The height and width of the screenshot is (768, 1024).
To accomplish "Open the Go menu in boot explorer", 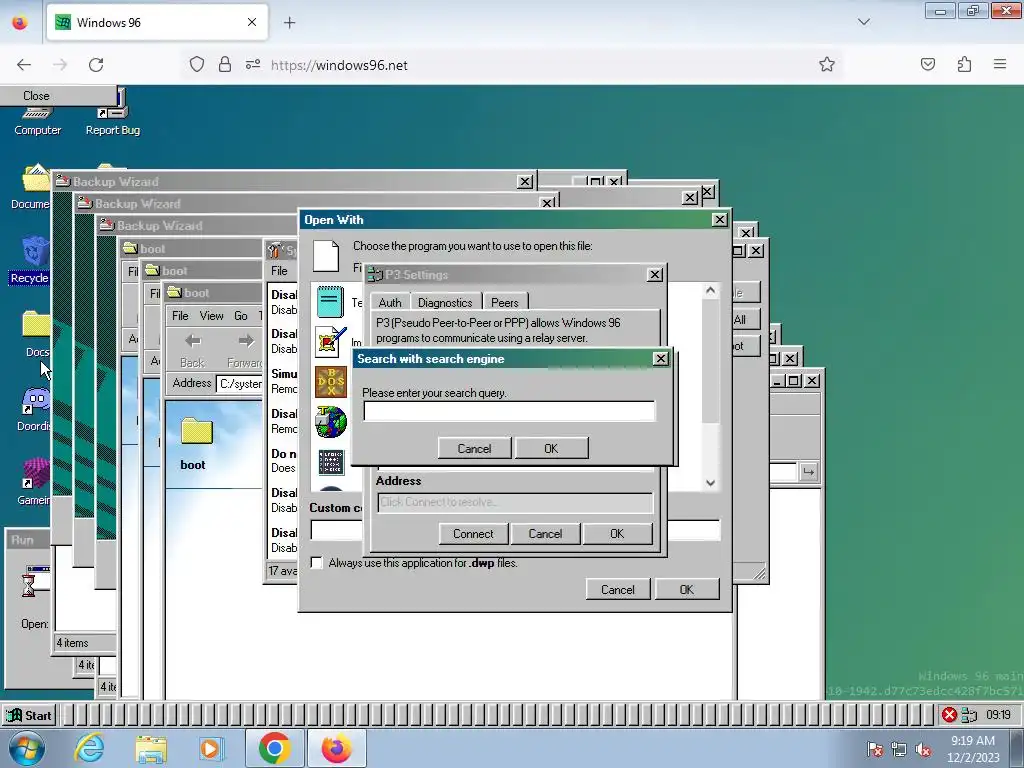I will [241, 315].
